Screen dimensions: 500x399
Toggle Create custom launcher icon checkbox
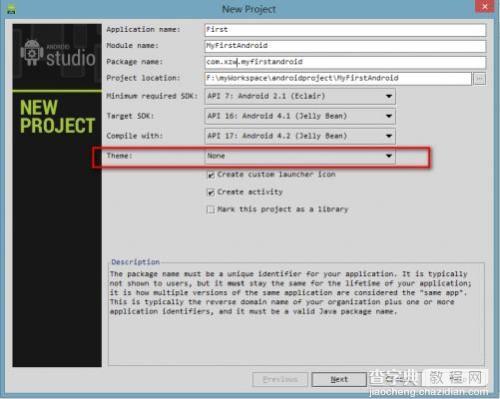point(211,175)
